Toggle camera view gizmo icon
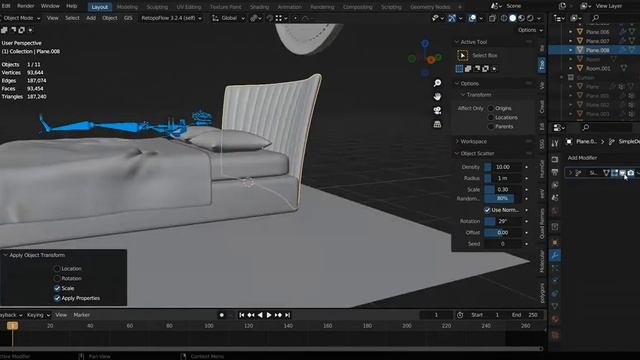The height and width of the screenshot is (360, 640). (437, 110)
